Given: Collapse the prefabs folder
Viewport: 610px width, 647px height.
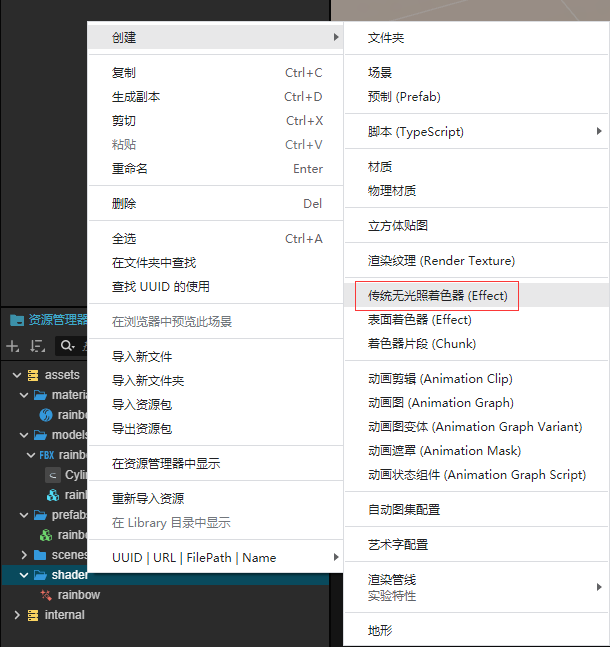Looking at the screenshot, I should pos(24,515).
